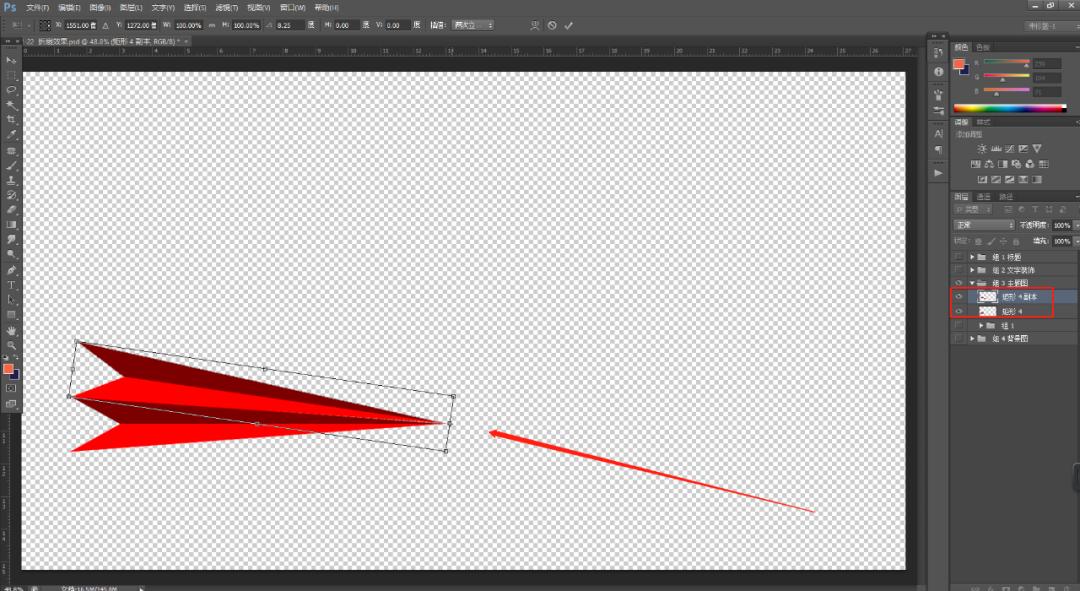
Task: Select the Gradient tool
Action: [11, 225]
